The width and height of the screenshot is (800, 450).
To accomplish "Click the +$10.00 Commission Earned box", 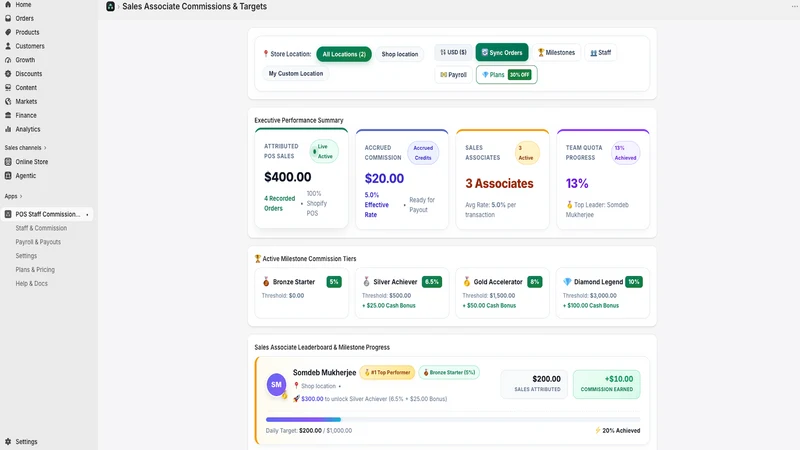I will (607, 384).
